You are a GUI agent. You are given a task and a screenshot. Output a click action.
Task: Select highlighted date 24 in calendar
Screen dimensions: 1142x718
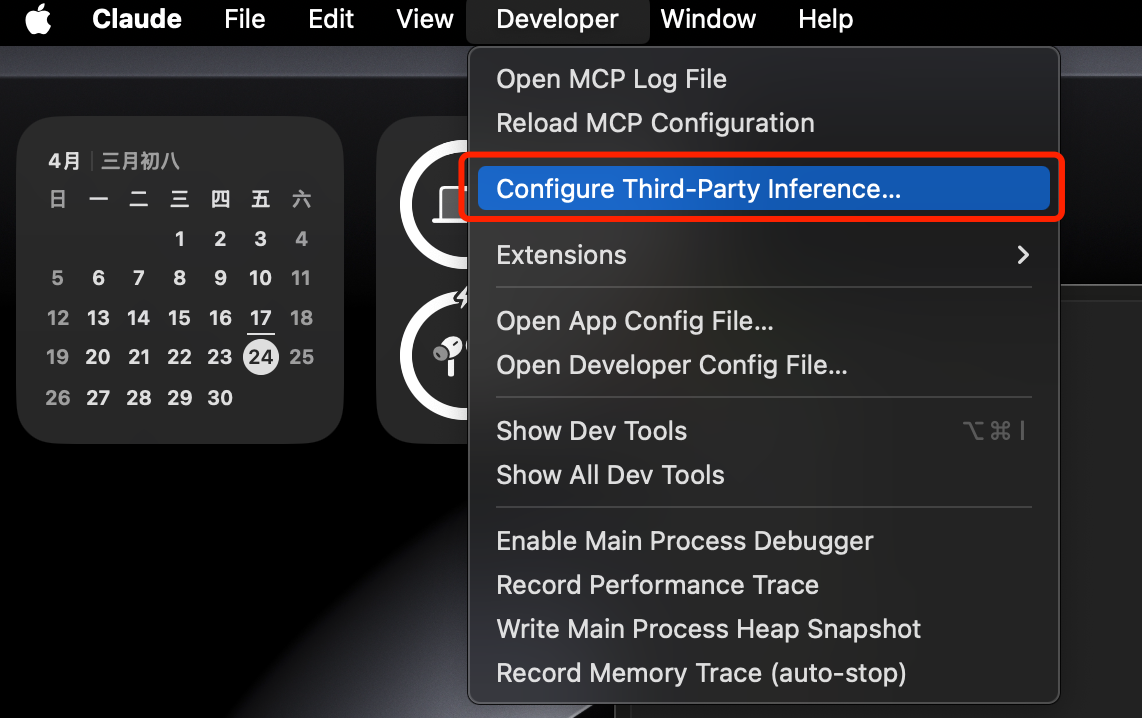261,357
